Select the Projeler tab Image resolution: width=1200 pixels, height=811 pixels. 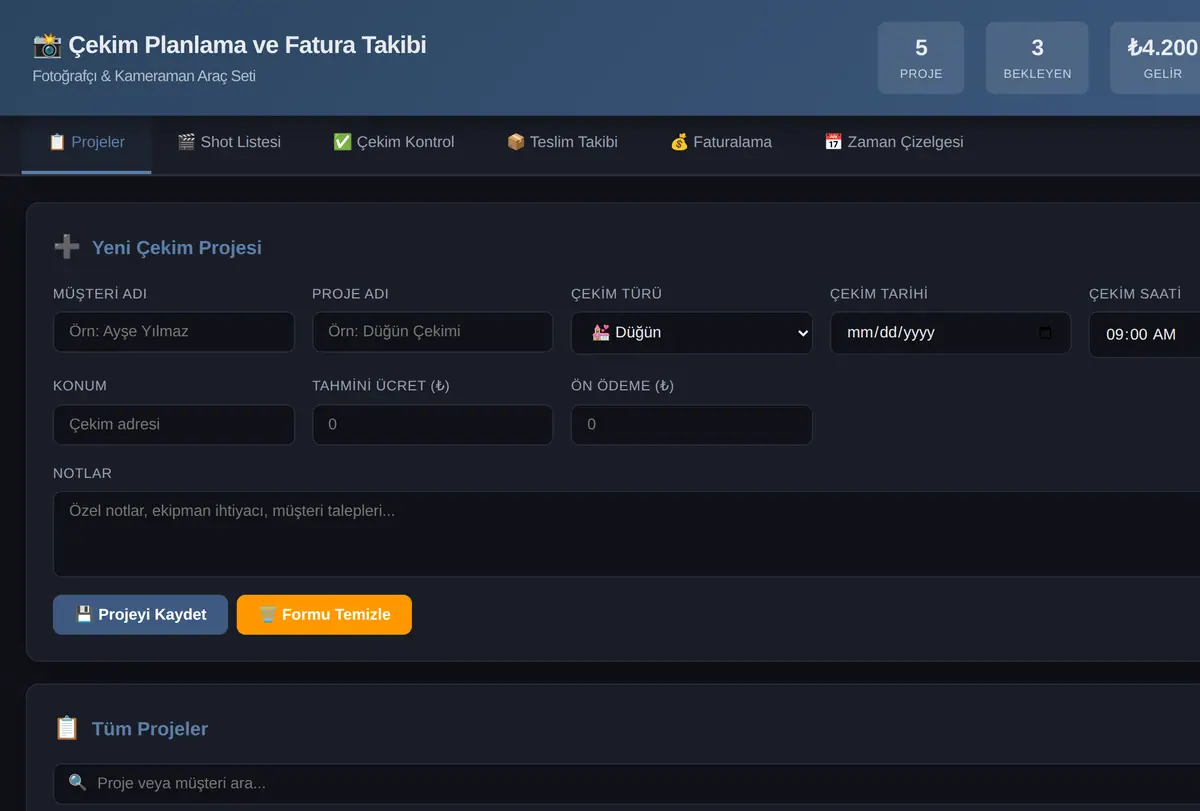click(x=86, y=142)
